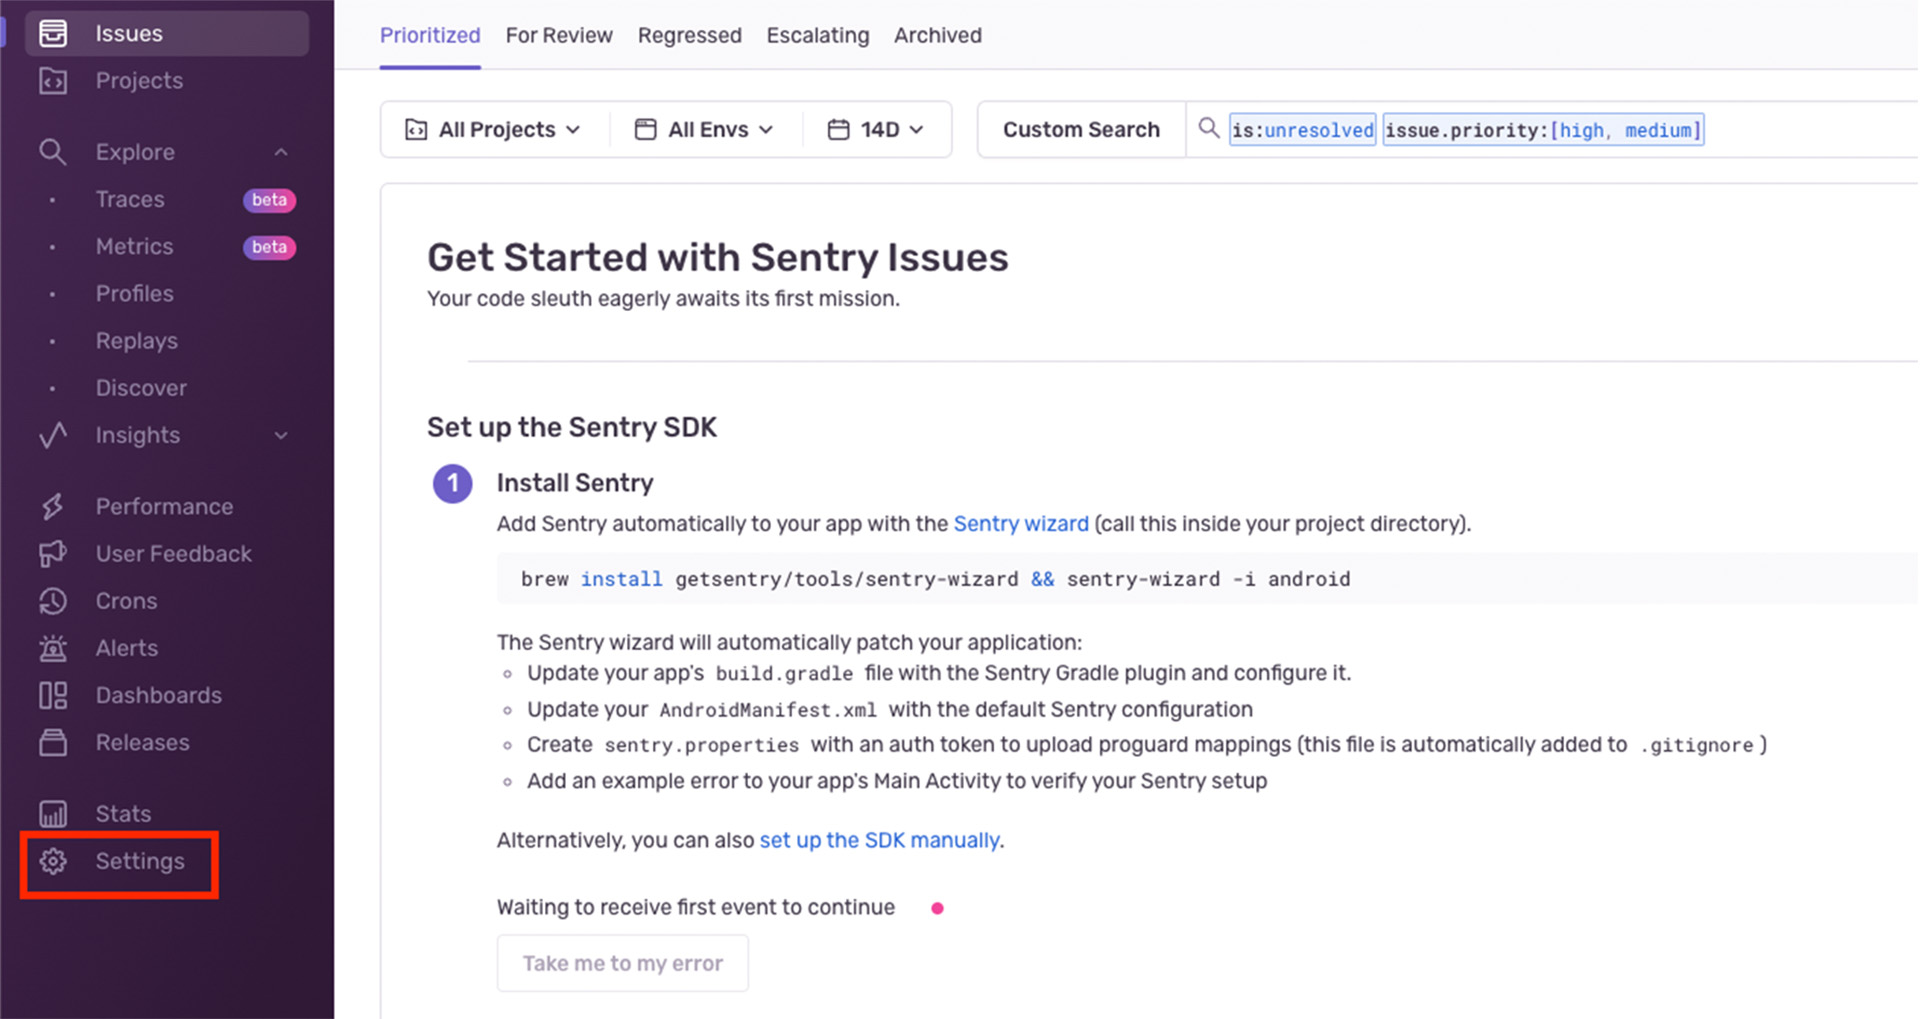Screen dimensions: 1920x1019
Task: Collapse the Explore section chevron
Action: click(281, 152)
